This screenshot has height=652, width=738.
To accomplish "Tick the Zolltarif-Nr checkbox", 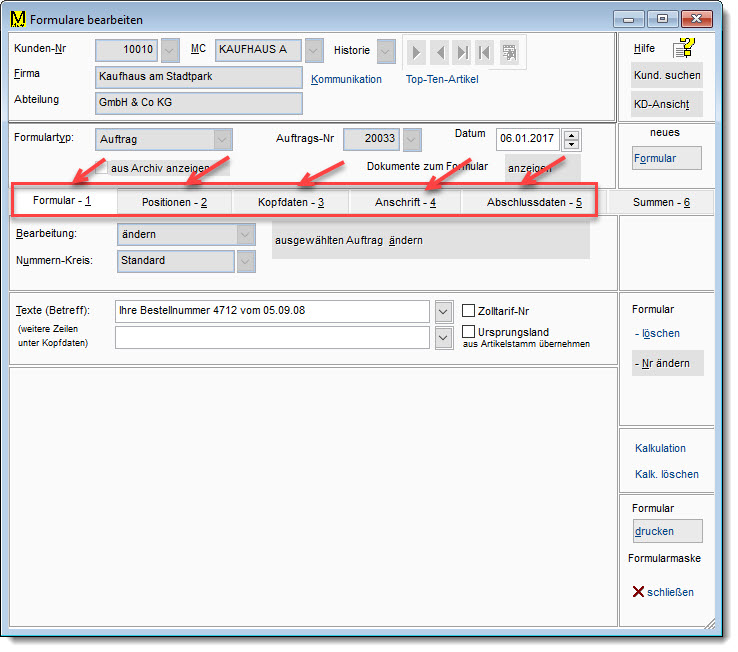I will pos(470,311).
